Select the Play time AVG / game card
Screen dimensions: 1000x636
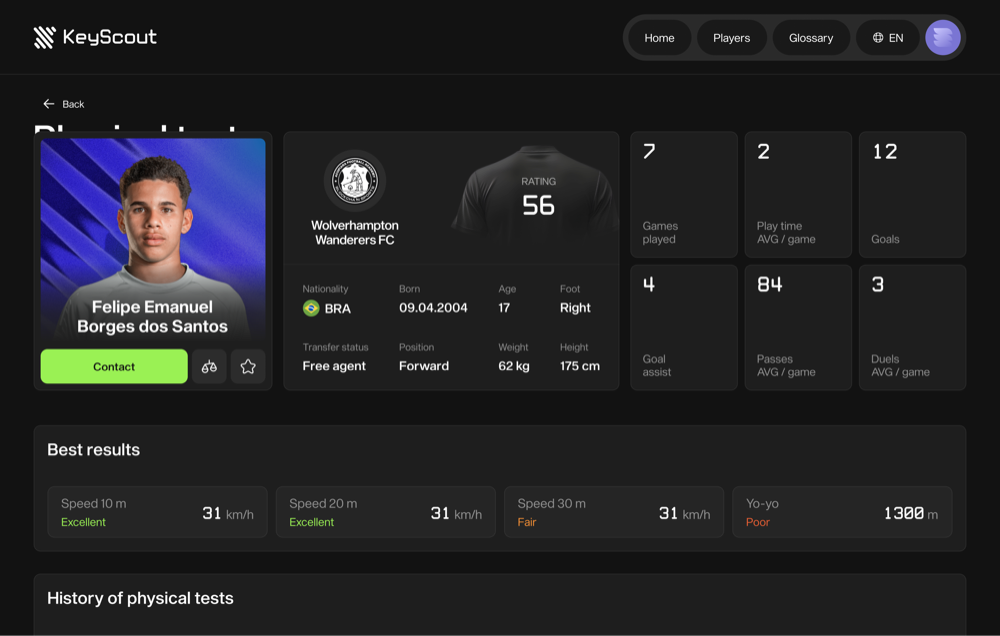point(798,195)
